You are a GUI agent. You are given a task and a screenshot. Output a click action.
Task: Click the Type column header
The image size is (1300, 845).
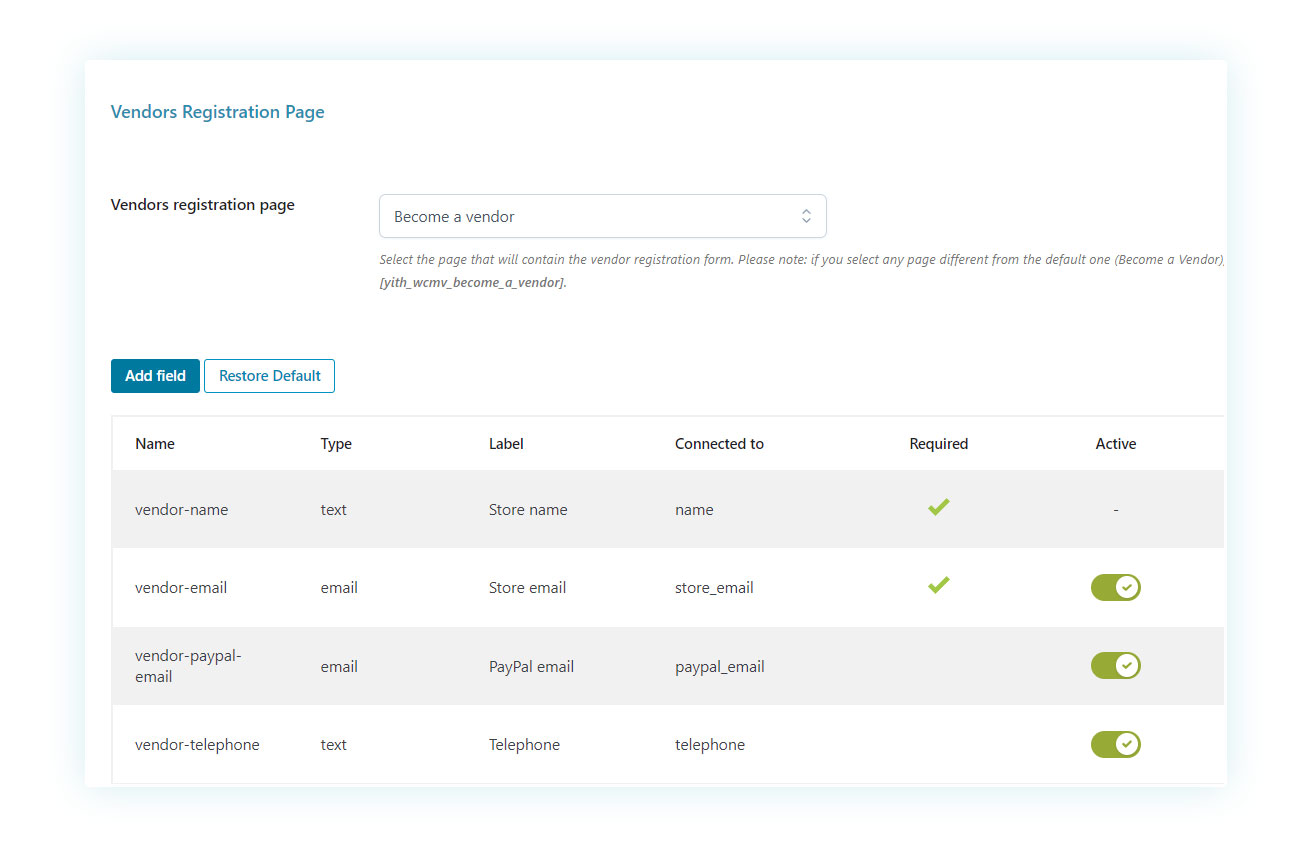pyautogui.click(x=336, y=444)
